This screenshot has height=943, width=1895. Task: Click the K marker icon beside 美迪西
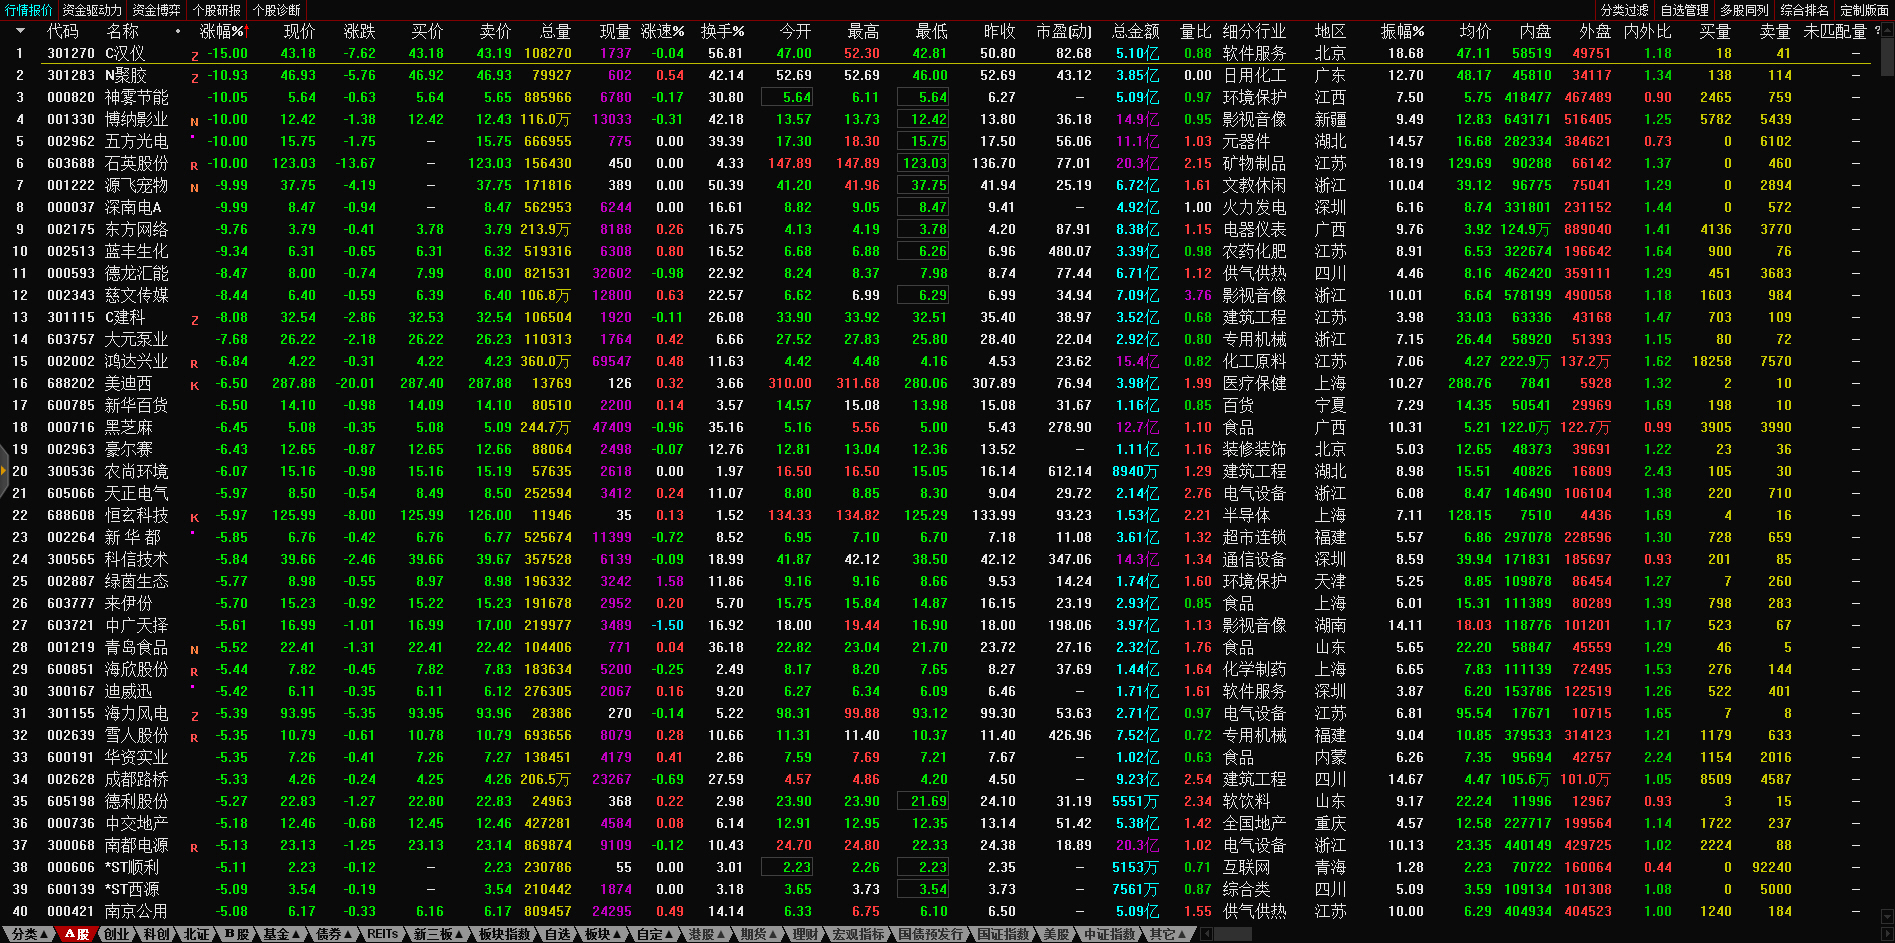[195, 386]
